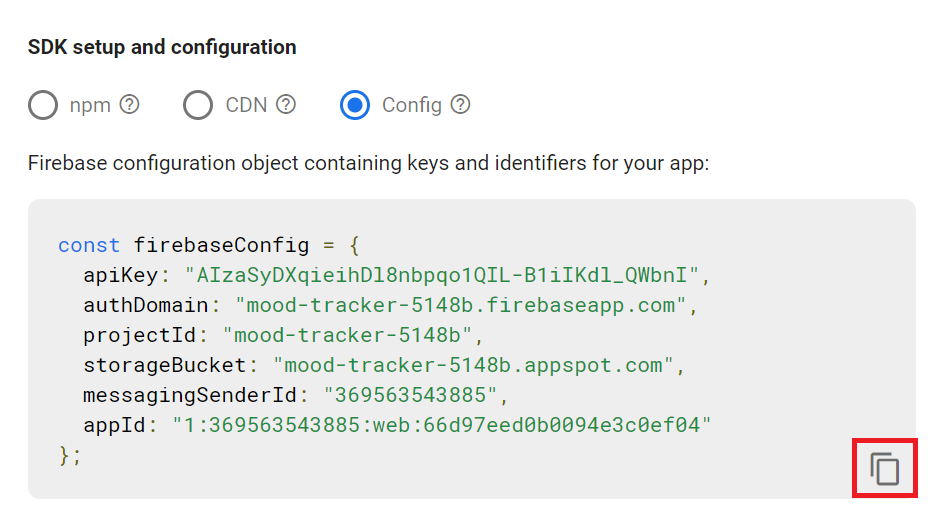This screenshot has width=940, height=514.
Task: Click the Firebase configuration object description text
Action: pos(368,163)
